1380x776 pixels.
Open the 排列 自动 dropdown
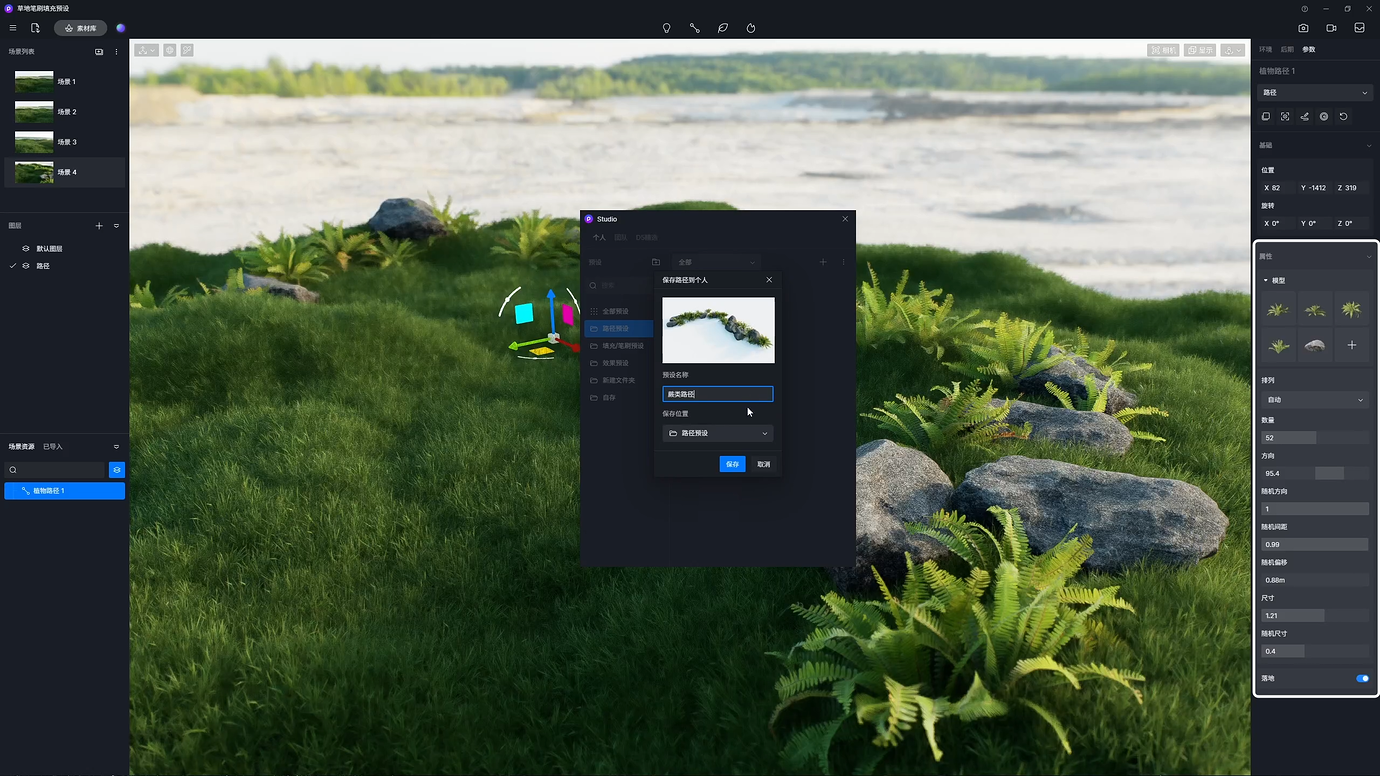click(1314, 400)
